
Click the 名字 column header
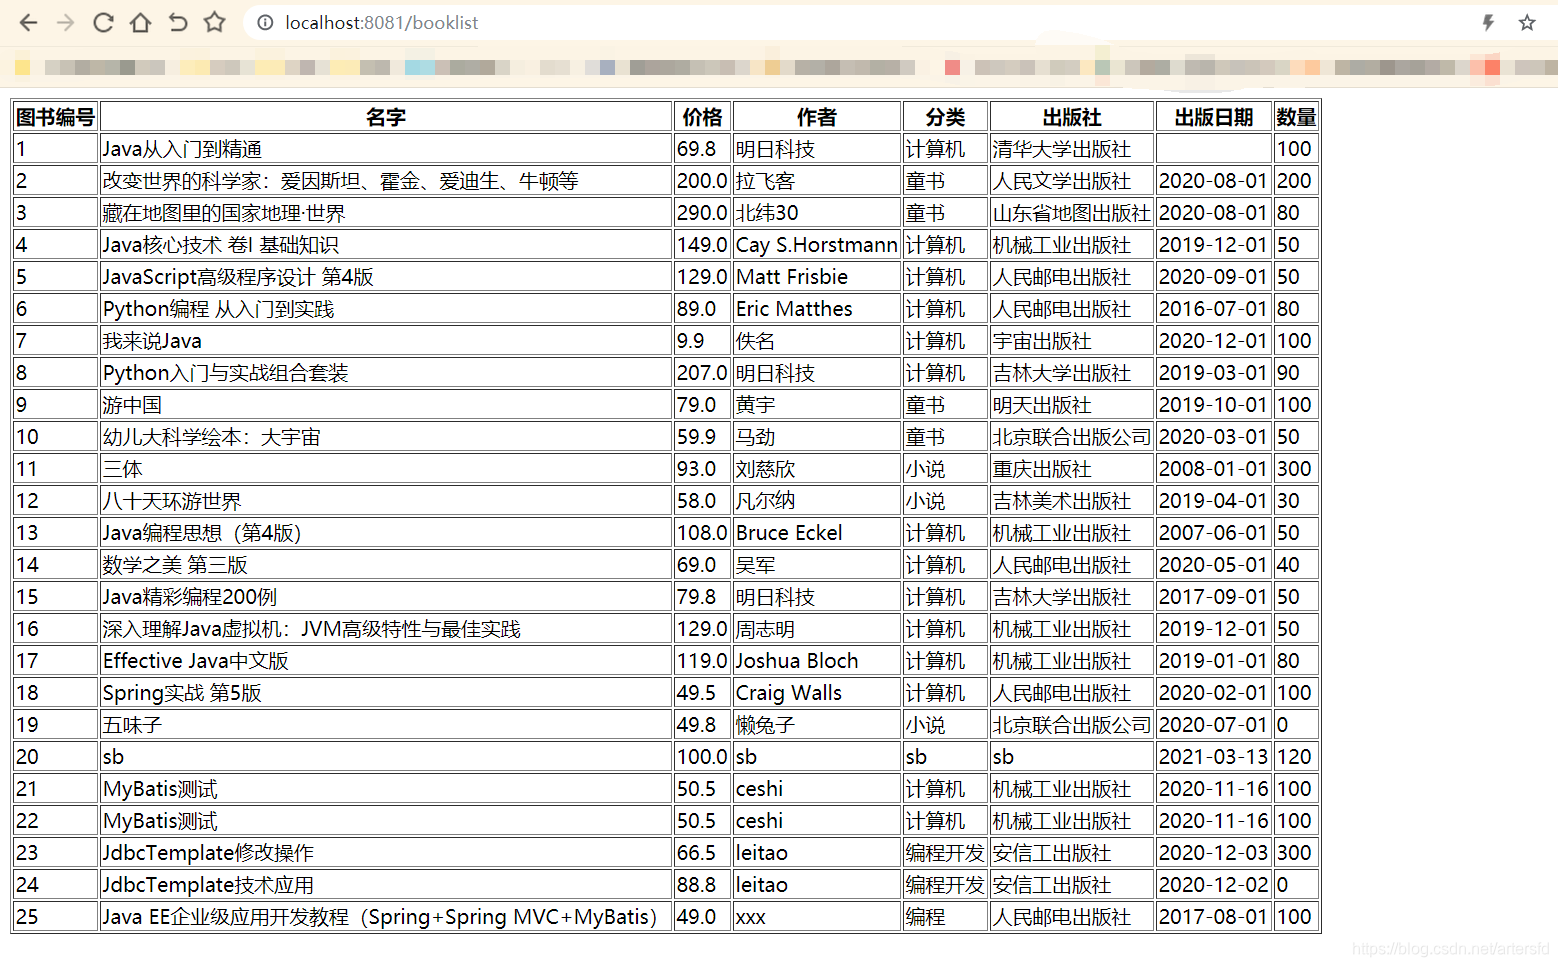coord(386,117)
